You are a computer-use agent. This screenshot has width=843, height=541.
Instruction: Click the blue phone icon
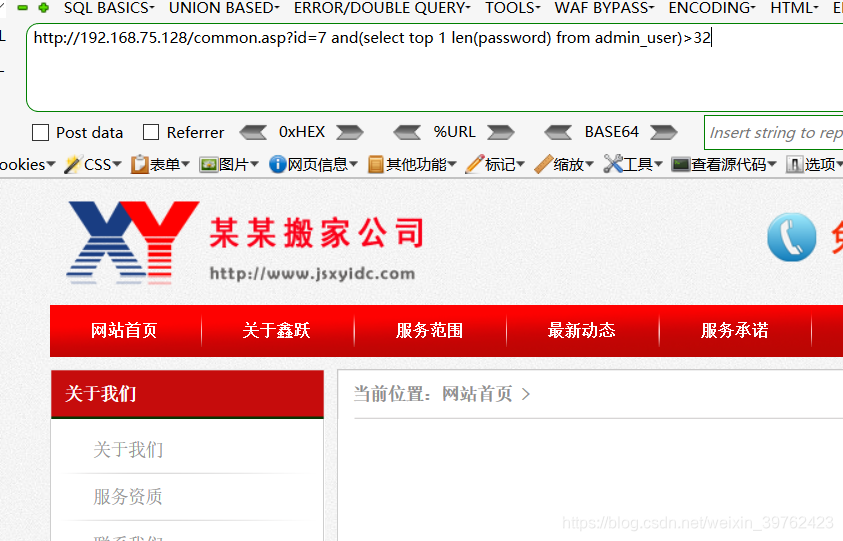click(791, 237)
